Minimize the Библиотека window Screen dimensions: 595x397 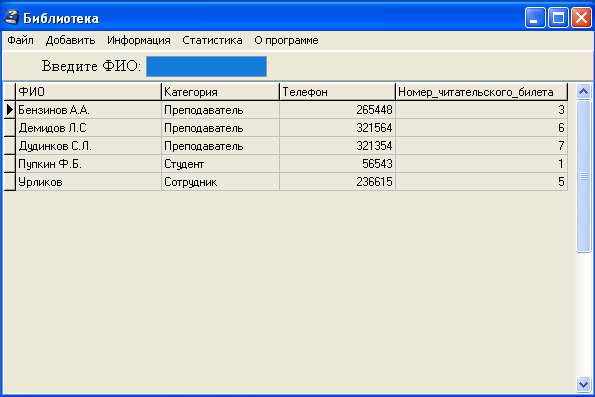535,18
